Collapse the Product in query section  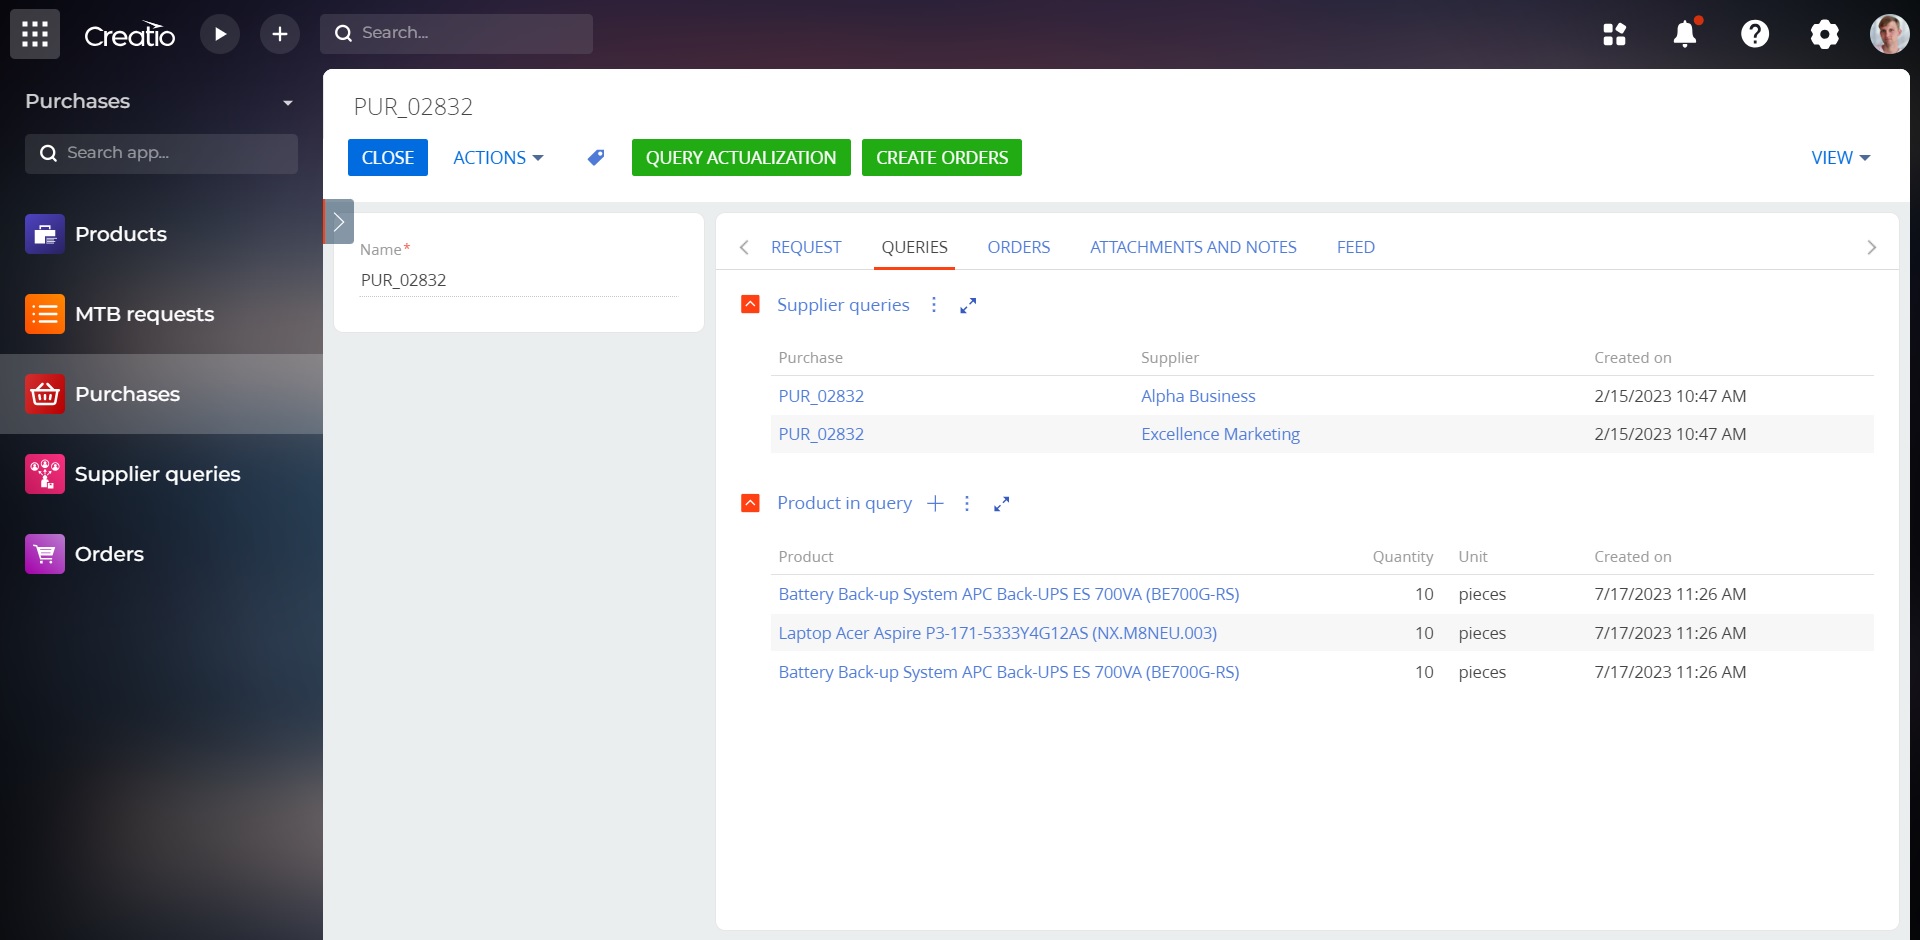(750, 503)
